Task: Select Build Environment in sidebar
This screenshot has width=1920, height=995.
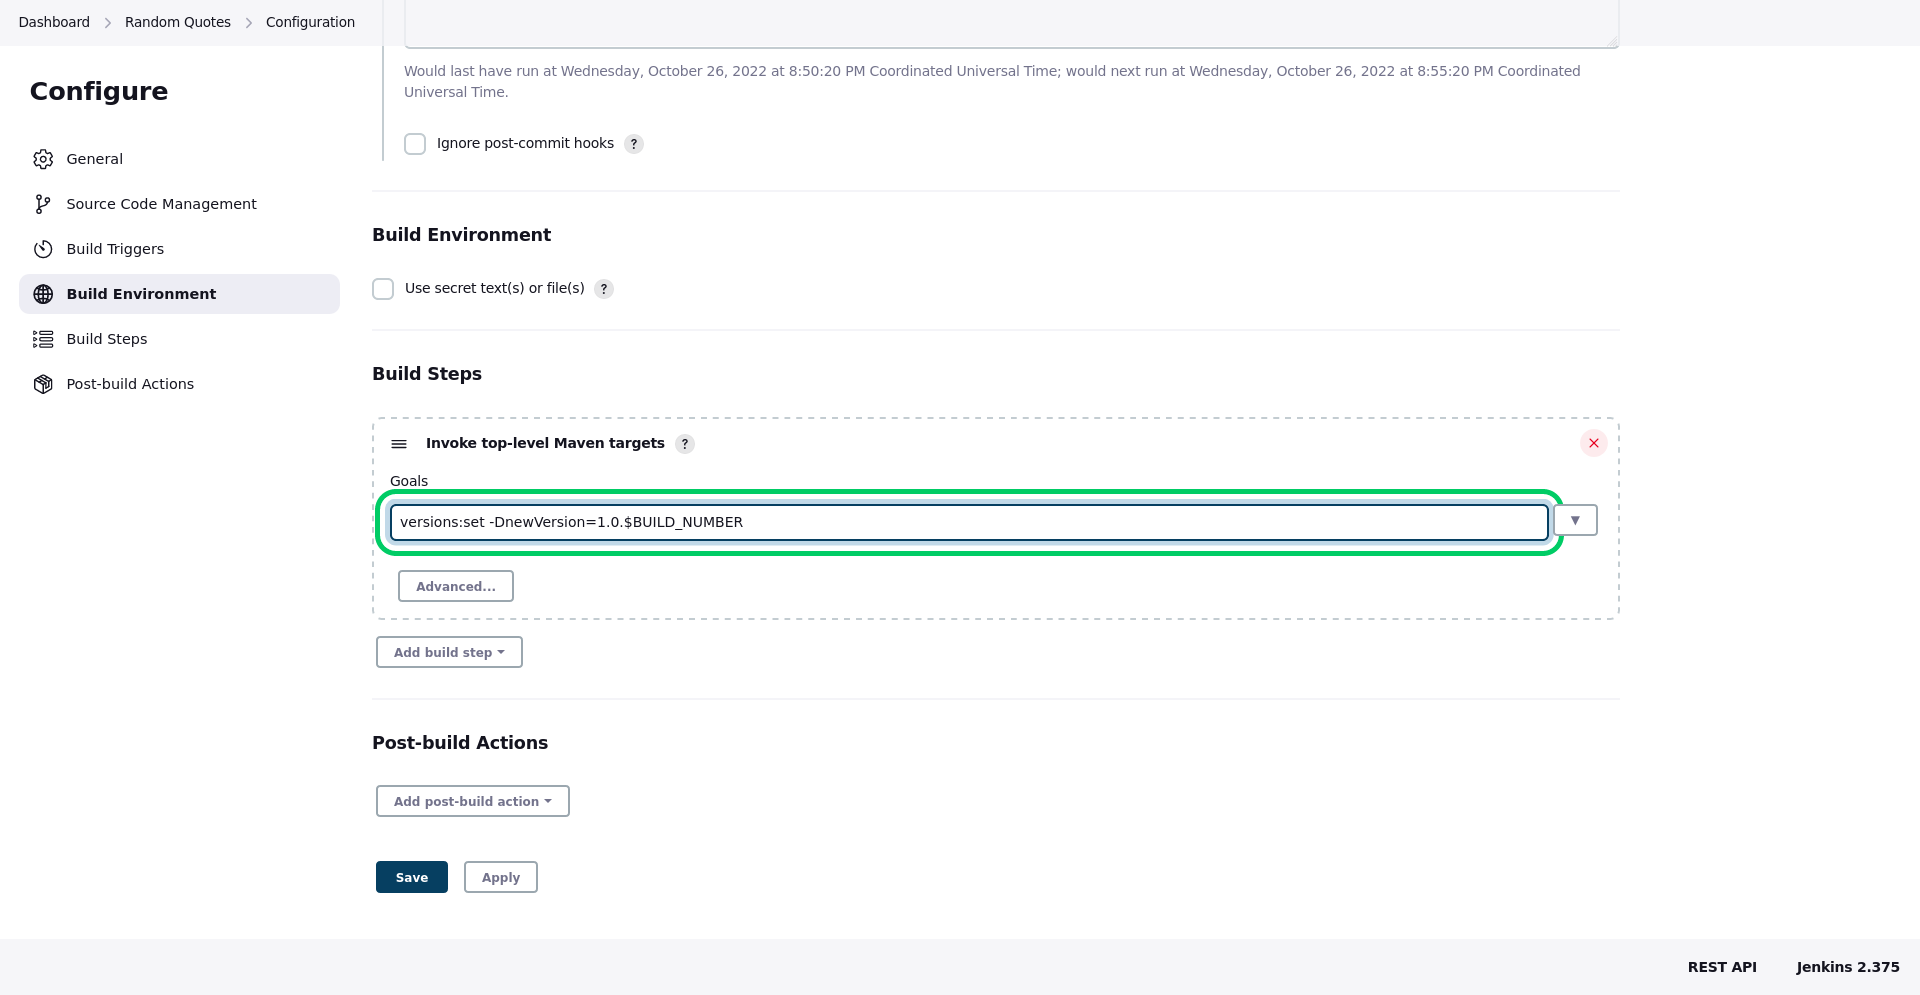Action: 179,294
